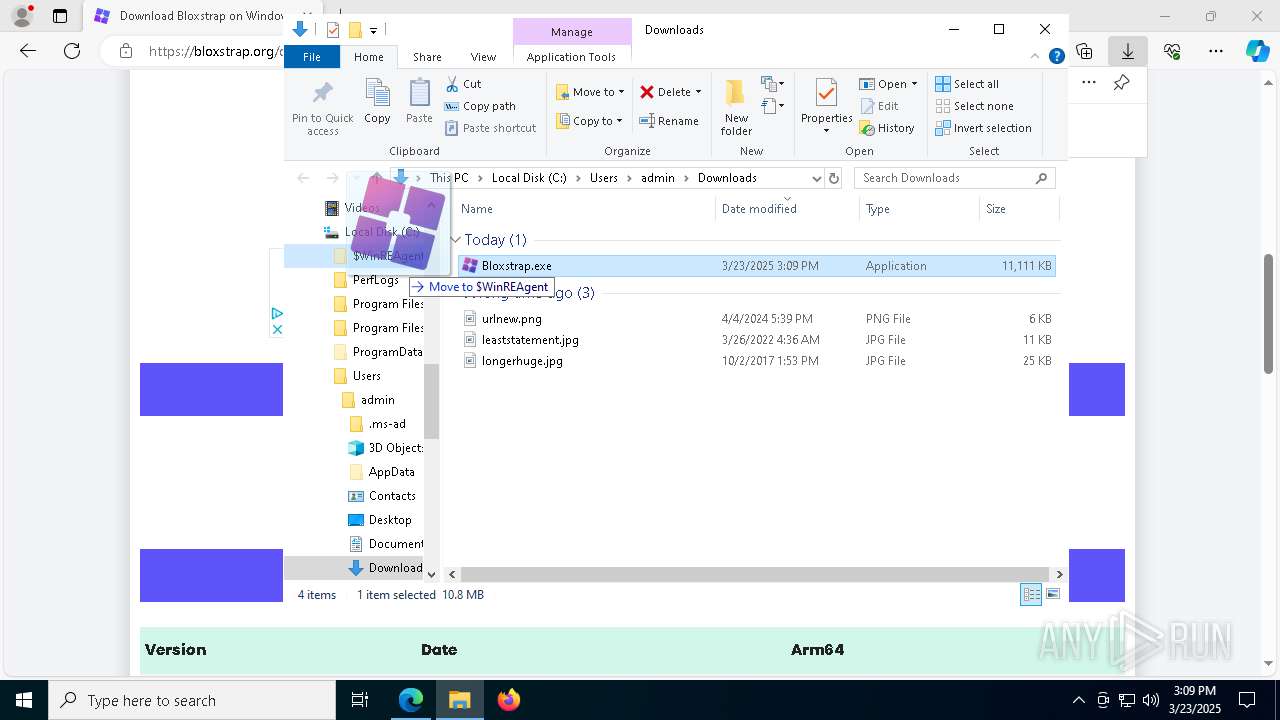Screen dimensions: 1280x720
Task: Select urlnew.png file
Action: (756, 319)
